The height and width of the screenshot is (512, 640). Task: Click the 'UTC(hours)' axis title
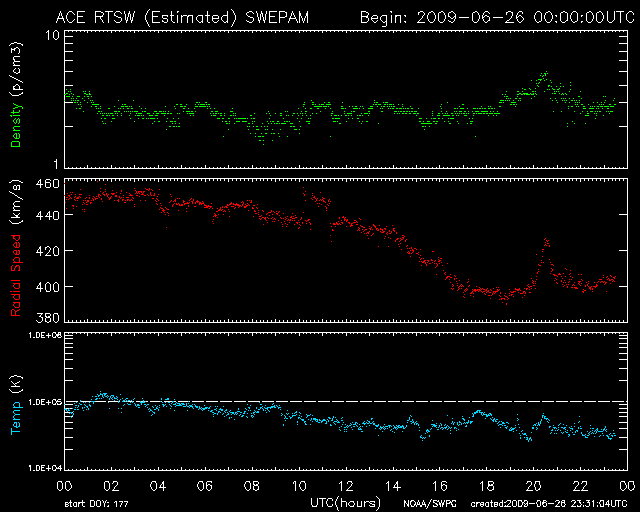tap(345, 503)
